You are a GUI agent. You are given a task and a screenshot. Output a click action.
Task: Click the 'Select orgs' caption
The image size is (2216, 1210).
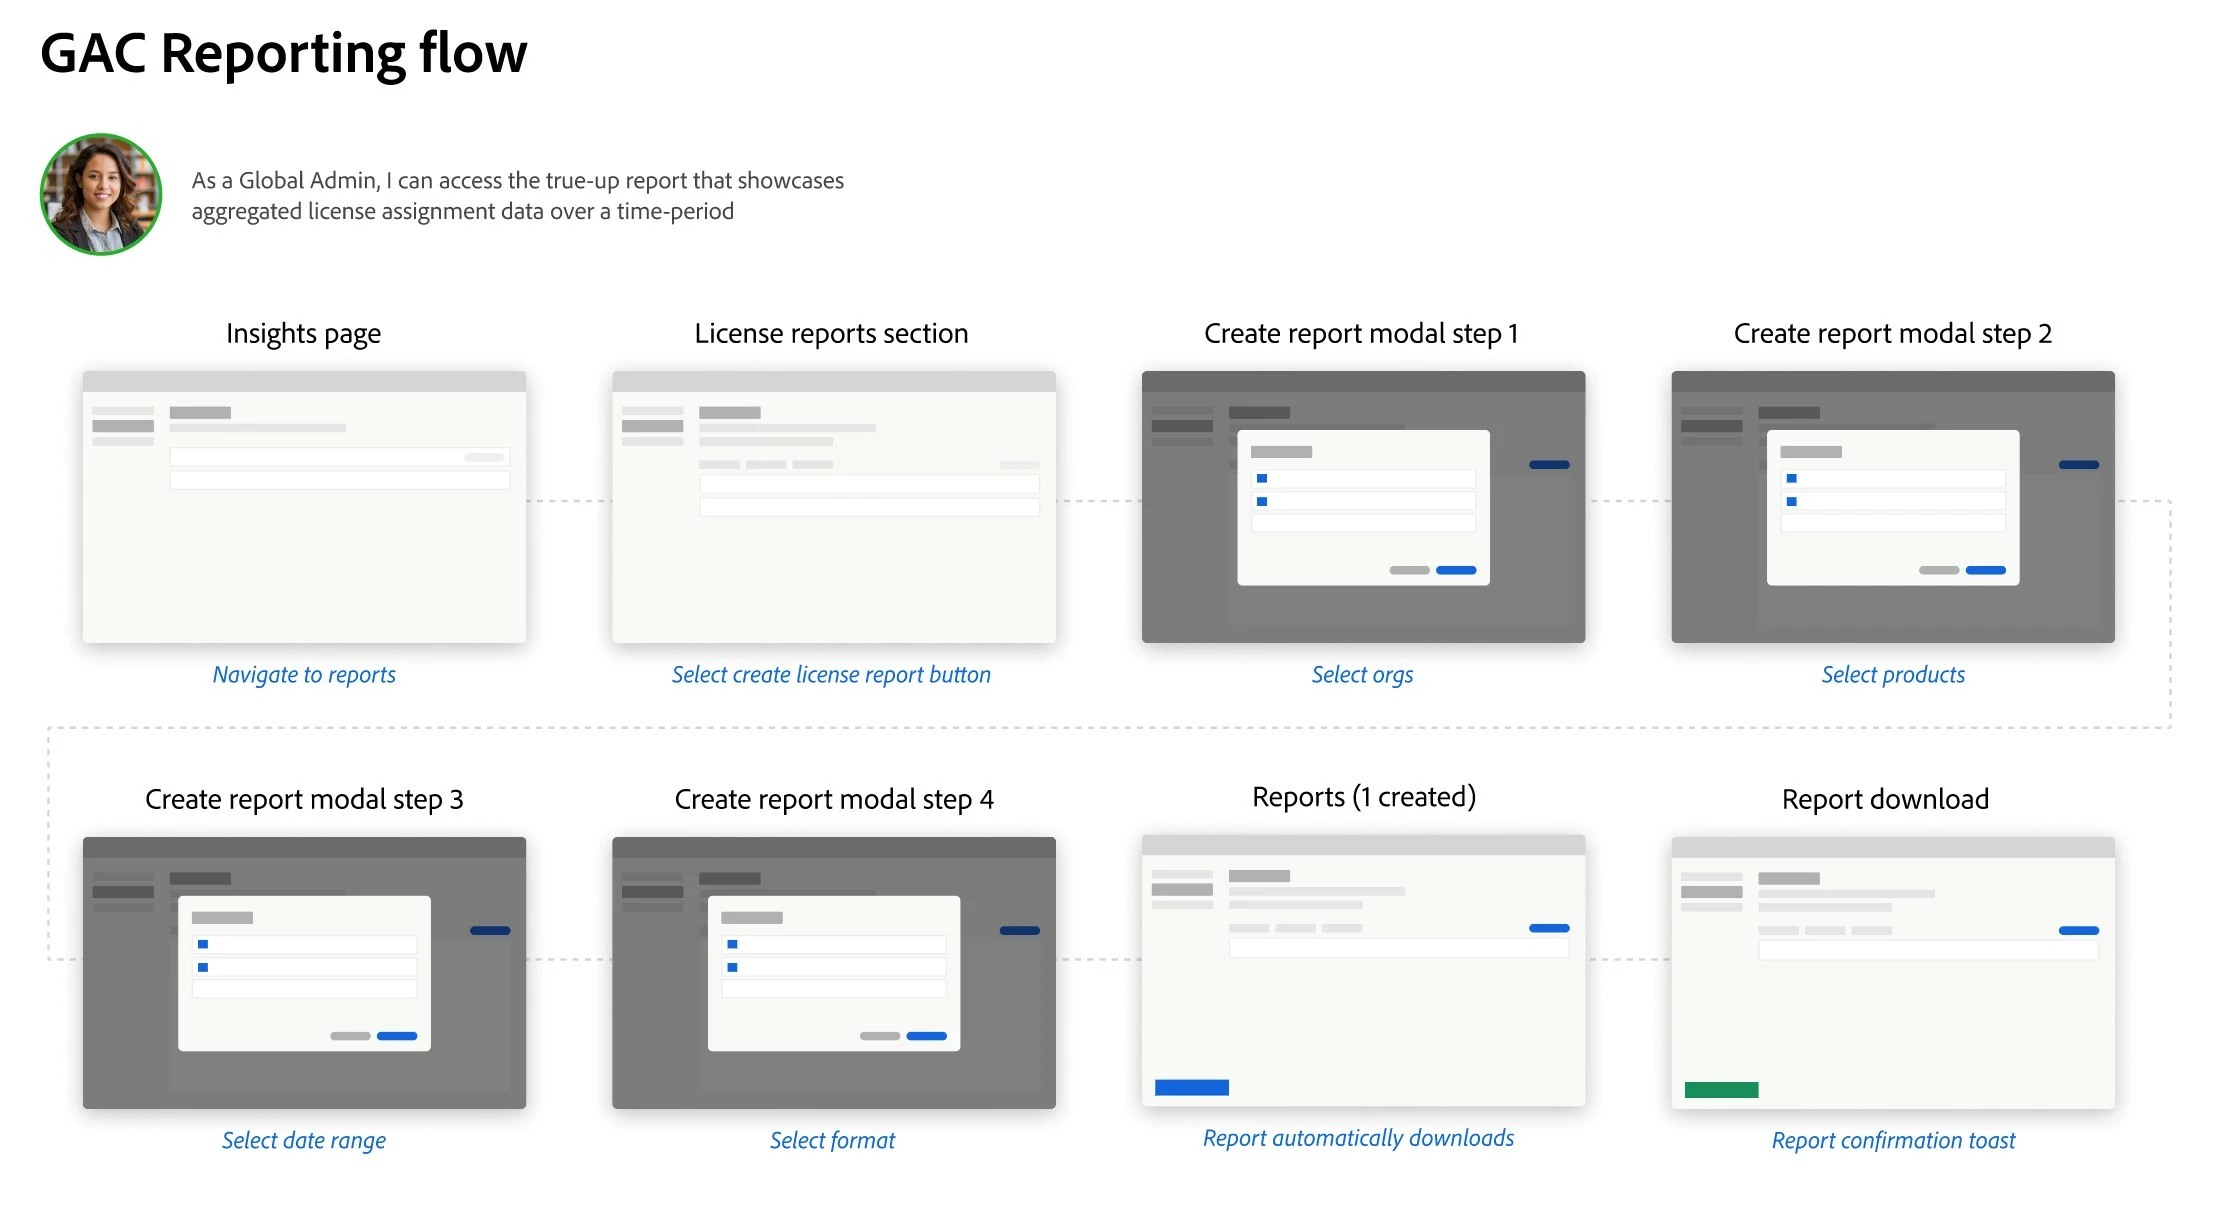tap(1362, 675)
